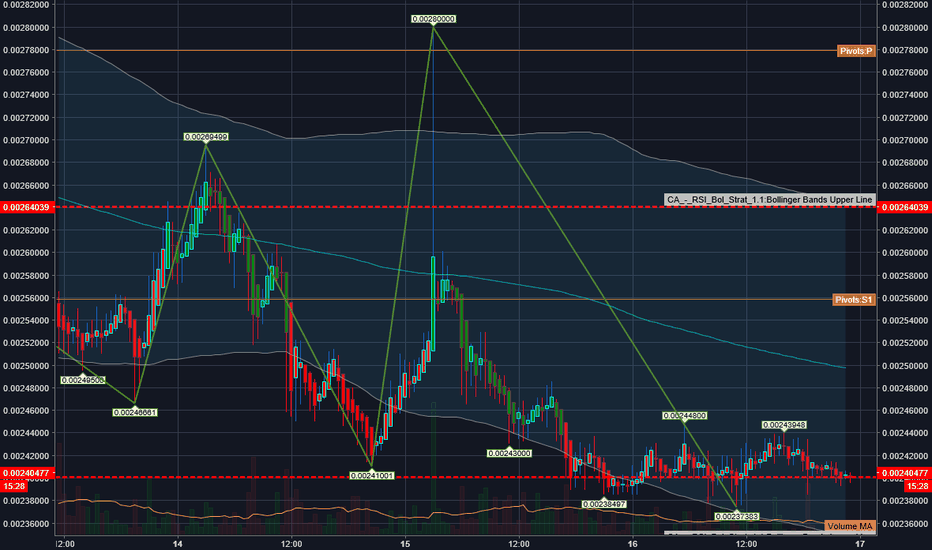932x550 pixels.
Task: Click the 0.00237383 zigzag low label
Action: pos(737,516)
